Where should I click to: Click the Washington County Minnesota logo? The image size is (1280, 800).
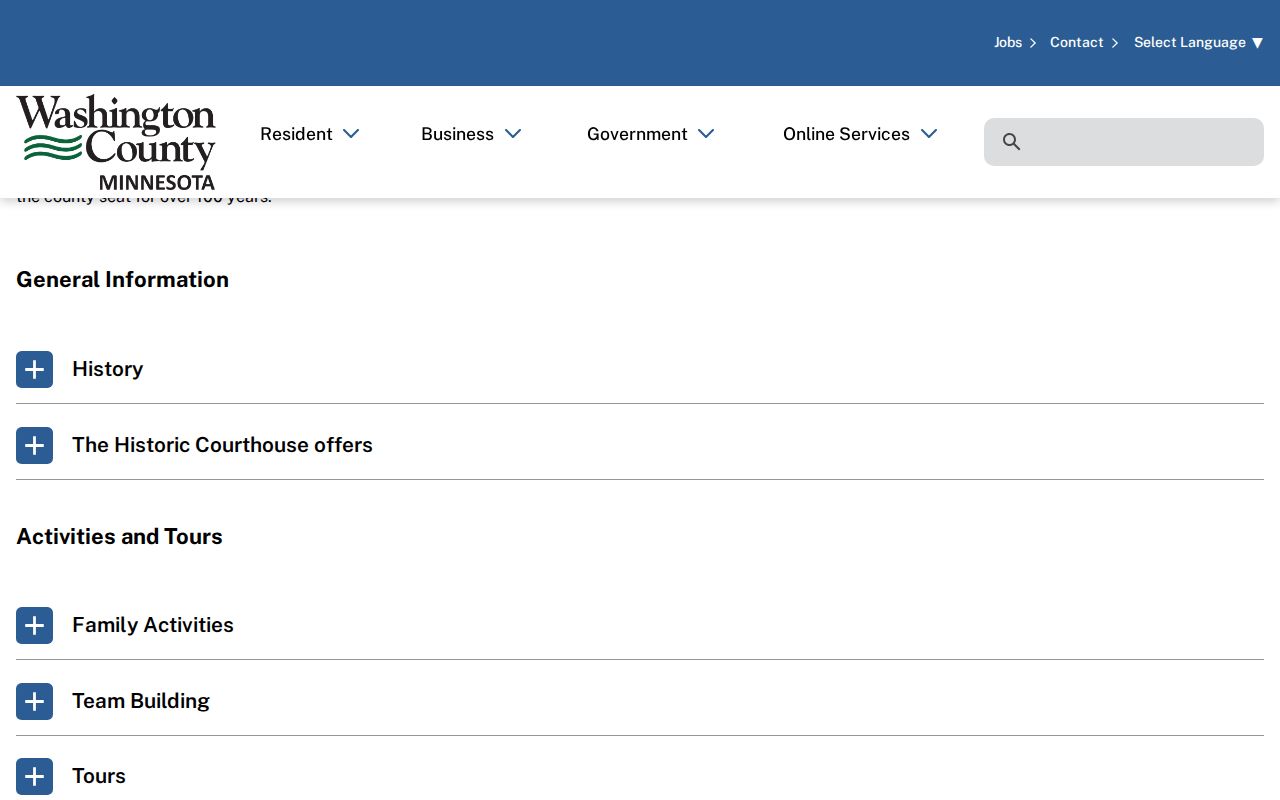(116, 142)
